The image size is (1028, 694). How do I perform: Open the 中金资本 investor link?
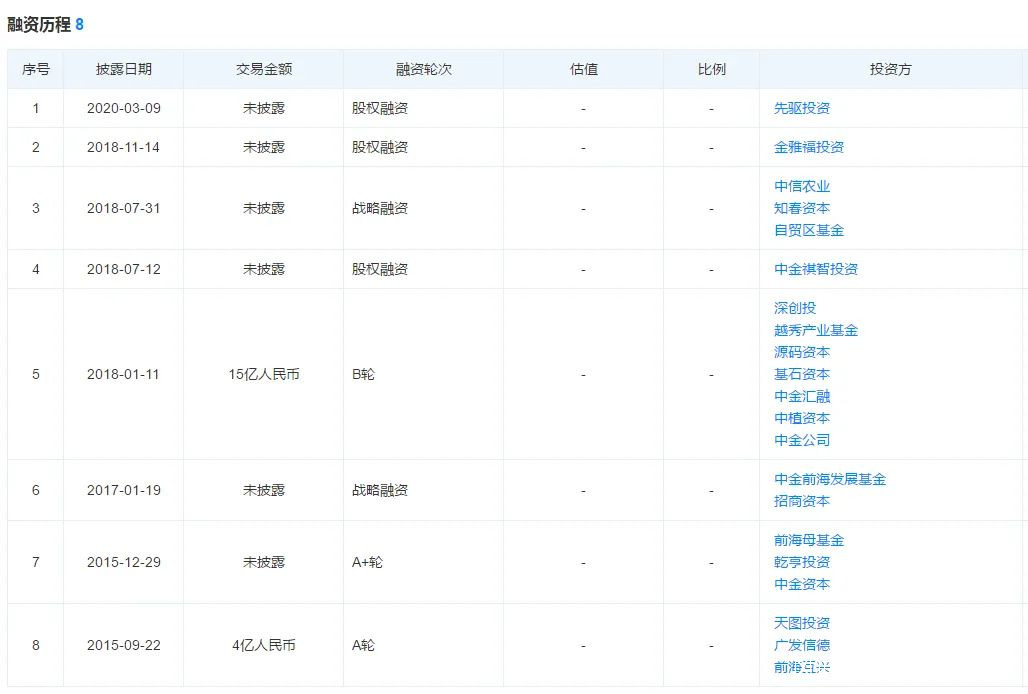802,584
